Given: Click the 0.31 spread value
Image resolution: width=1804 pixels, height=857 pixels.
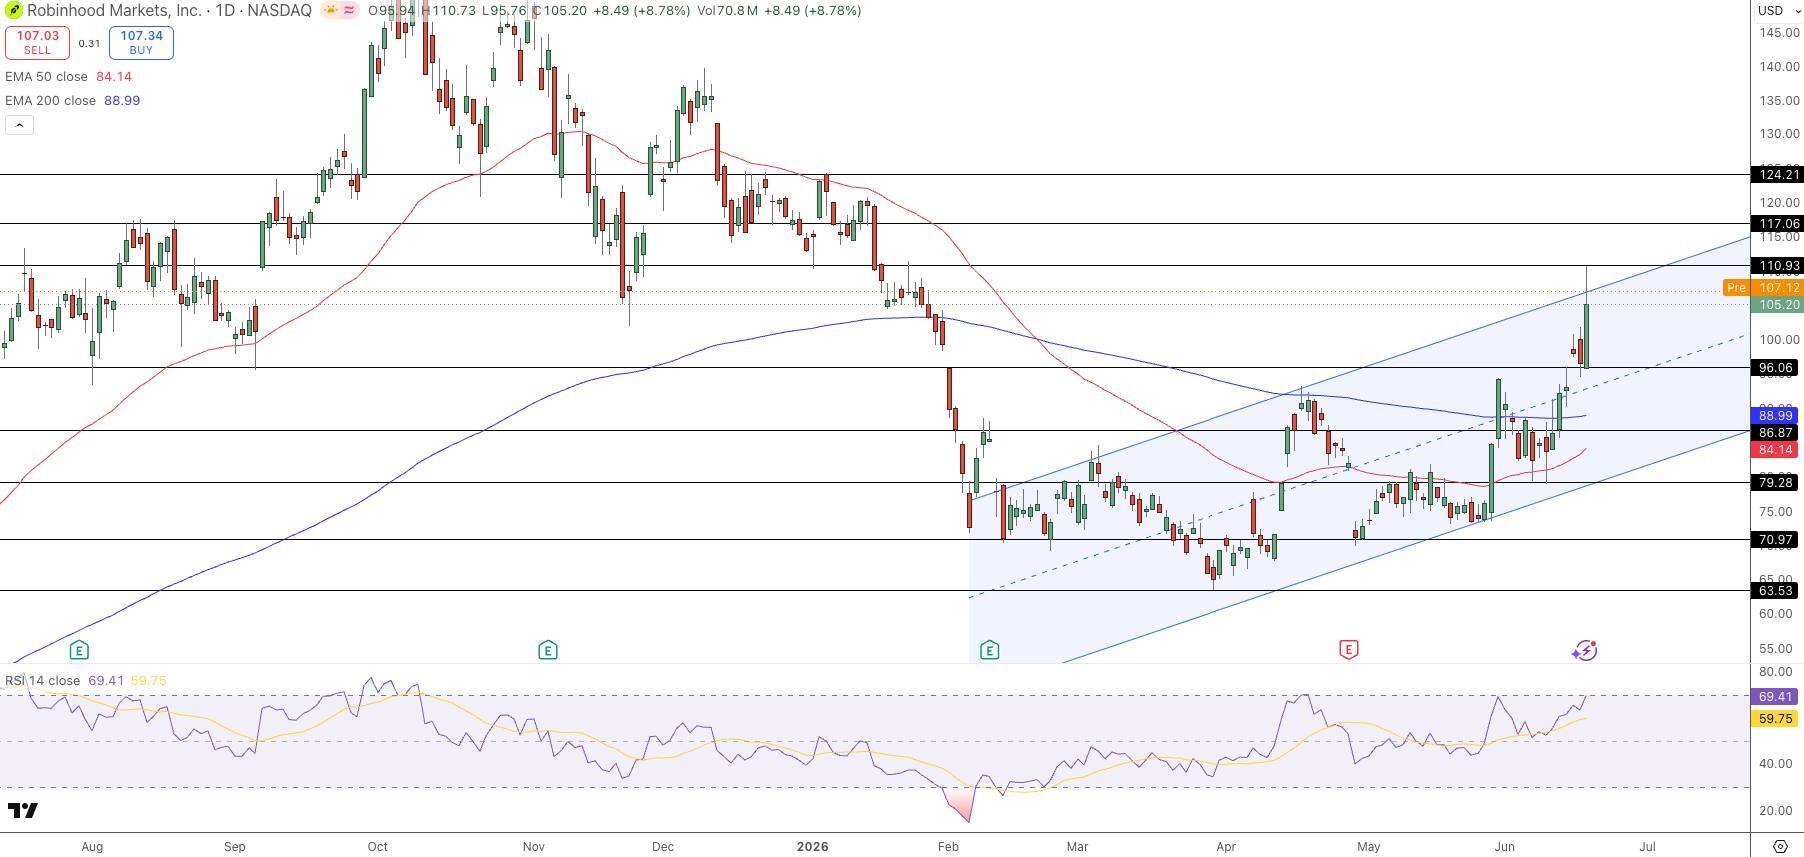Looking at the screenshot, I should click(x=89, y=44).
